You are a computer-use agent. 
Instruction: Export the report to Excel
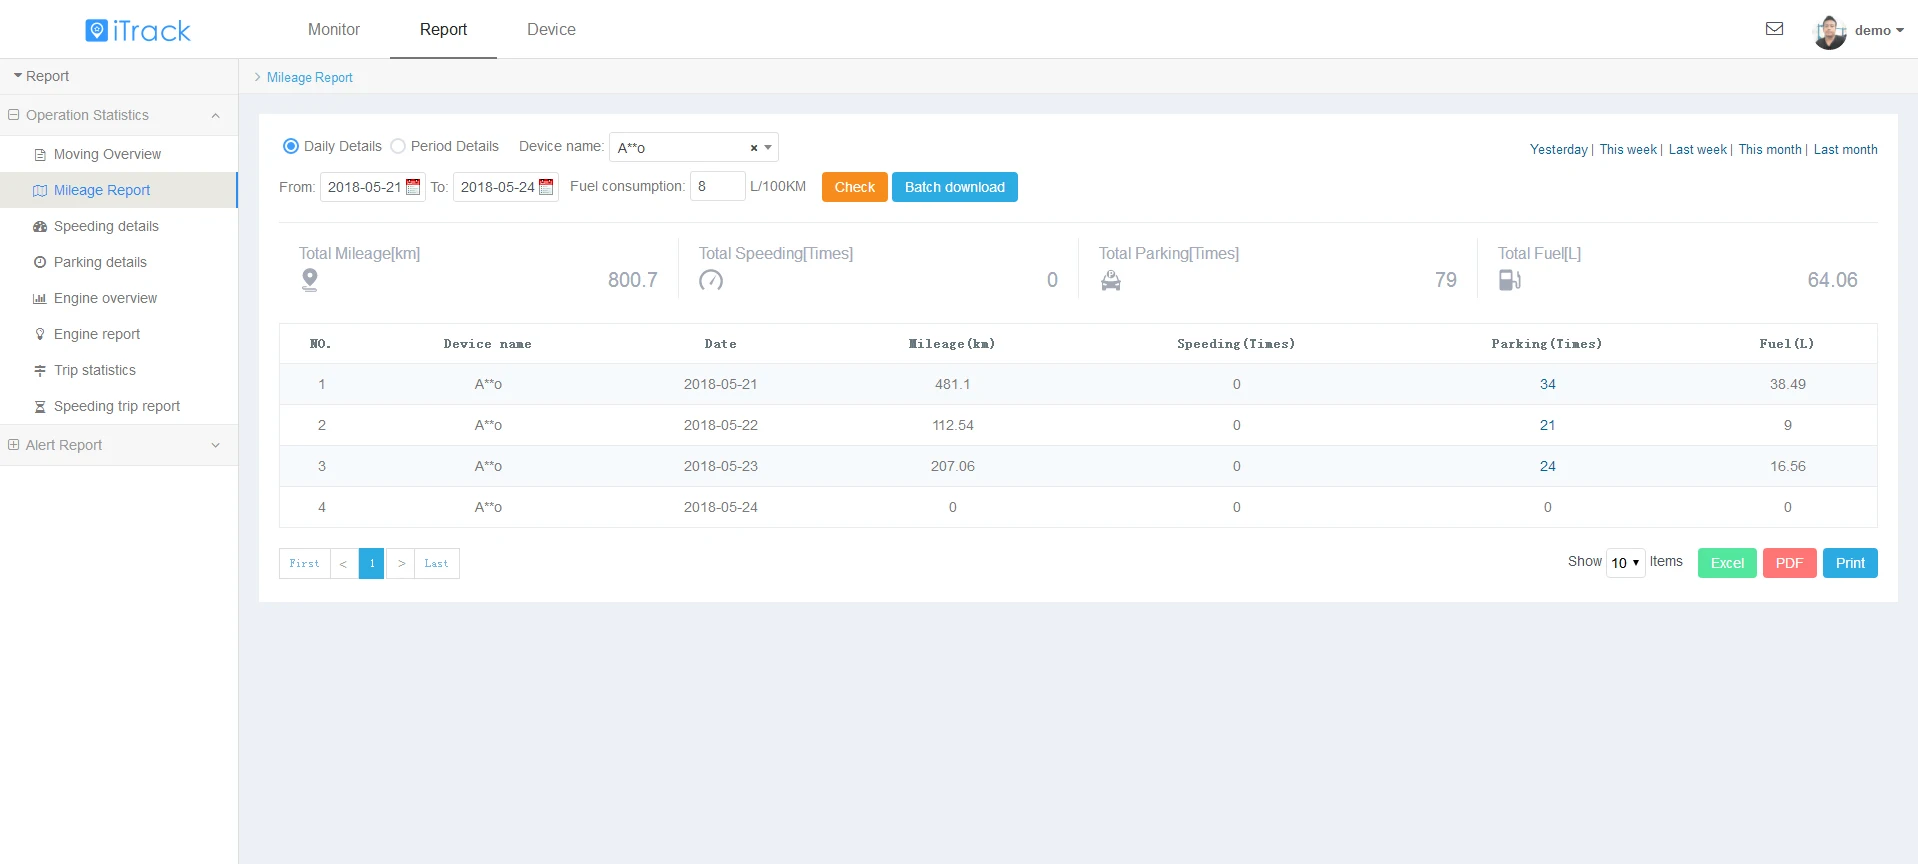[x=1727, y=563]
